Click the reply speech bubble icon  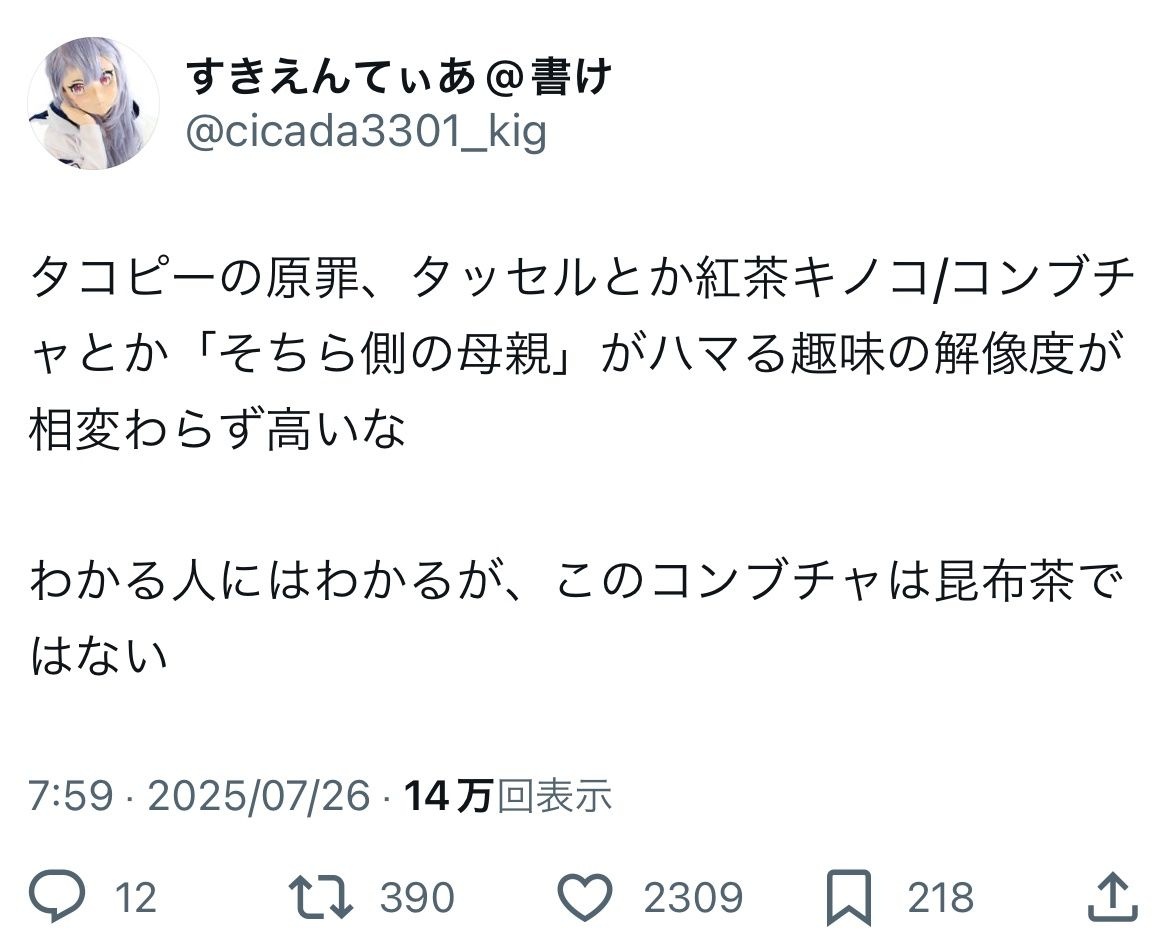point(59,897)
